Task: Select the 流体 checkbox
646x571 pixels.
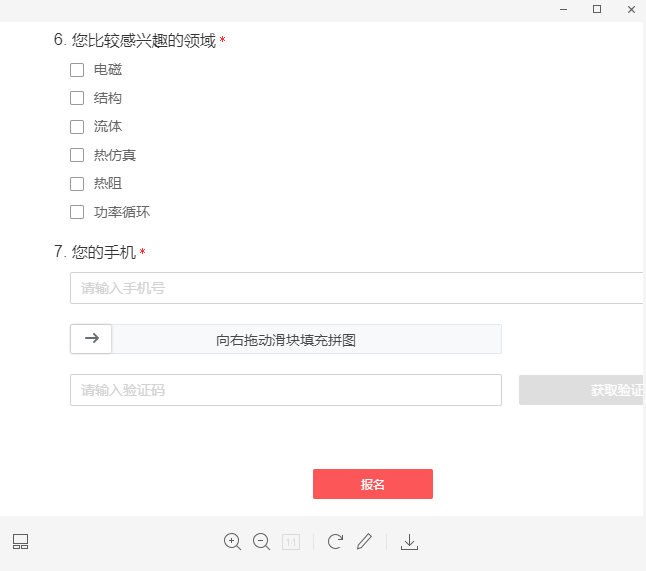Action: pyautogui.click(x=77, y=127)
